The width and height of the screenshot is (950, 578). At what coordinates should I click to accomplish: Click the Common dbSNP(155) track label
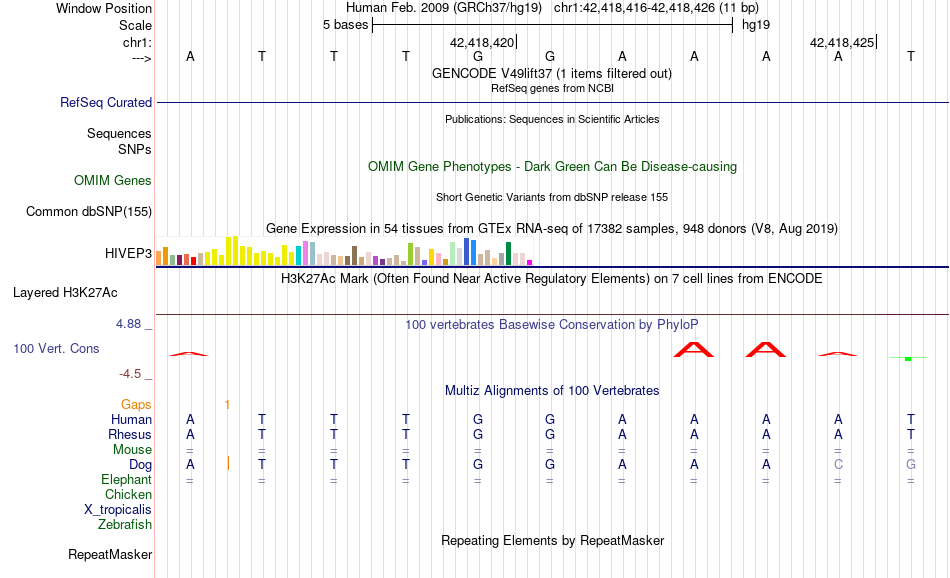click(88, 211)
